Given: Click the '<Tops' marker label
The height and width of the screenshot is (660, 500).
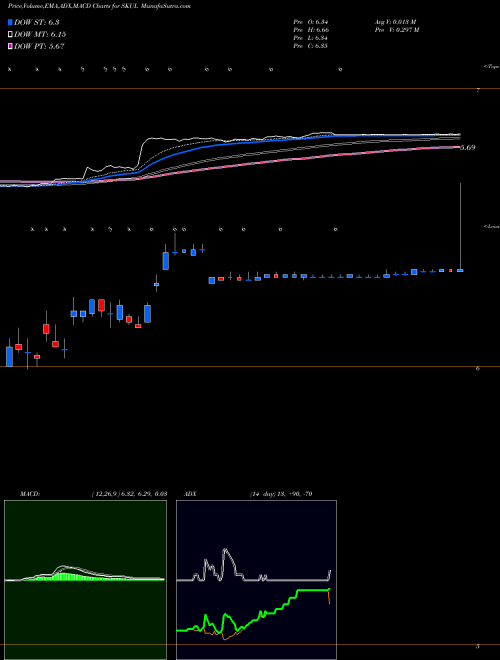Looking at the screenshot, I should tap(491, 67).
